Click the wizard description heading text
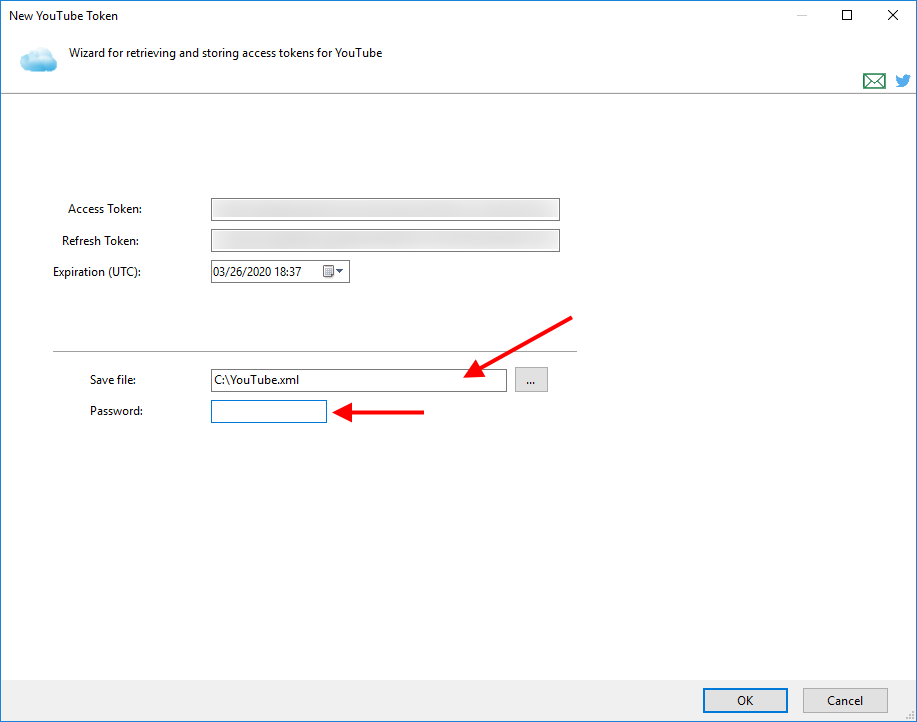 [x=225, y=53]
